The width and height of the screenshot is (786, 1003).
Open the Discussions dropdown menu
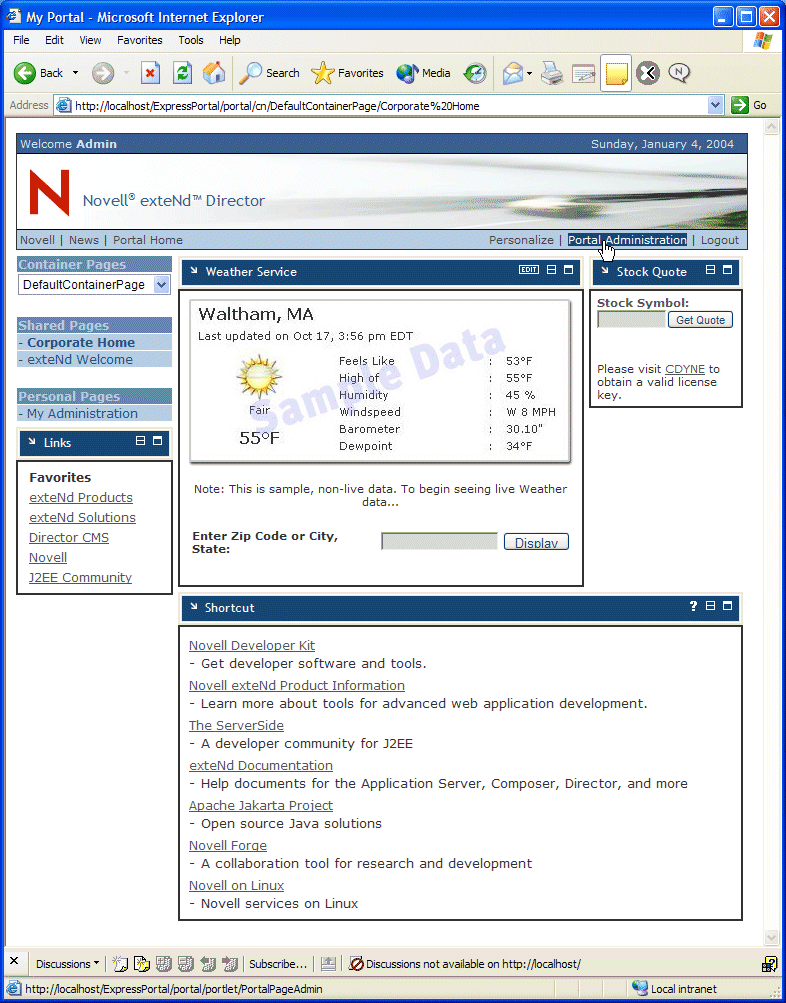pos(67,963)
